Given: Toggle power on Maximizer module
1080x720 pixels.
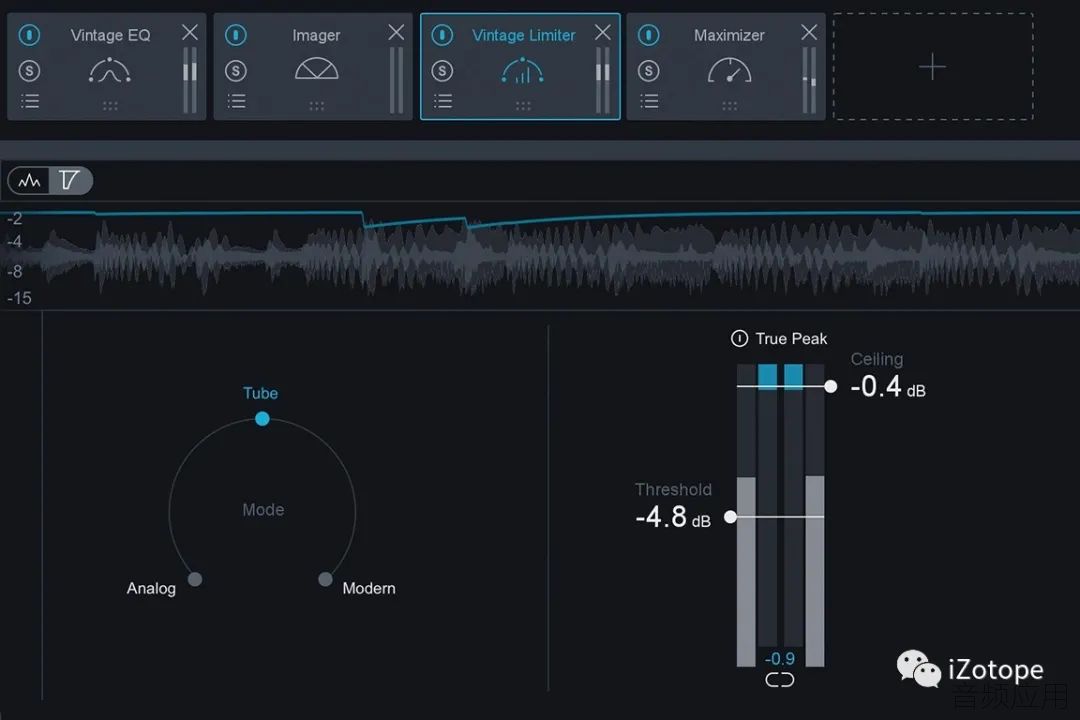Looking at the screenshot, I should coord(648,34).
